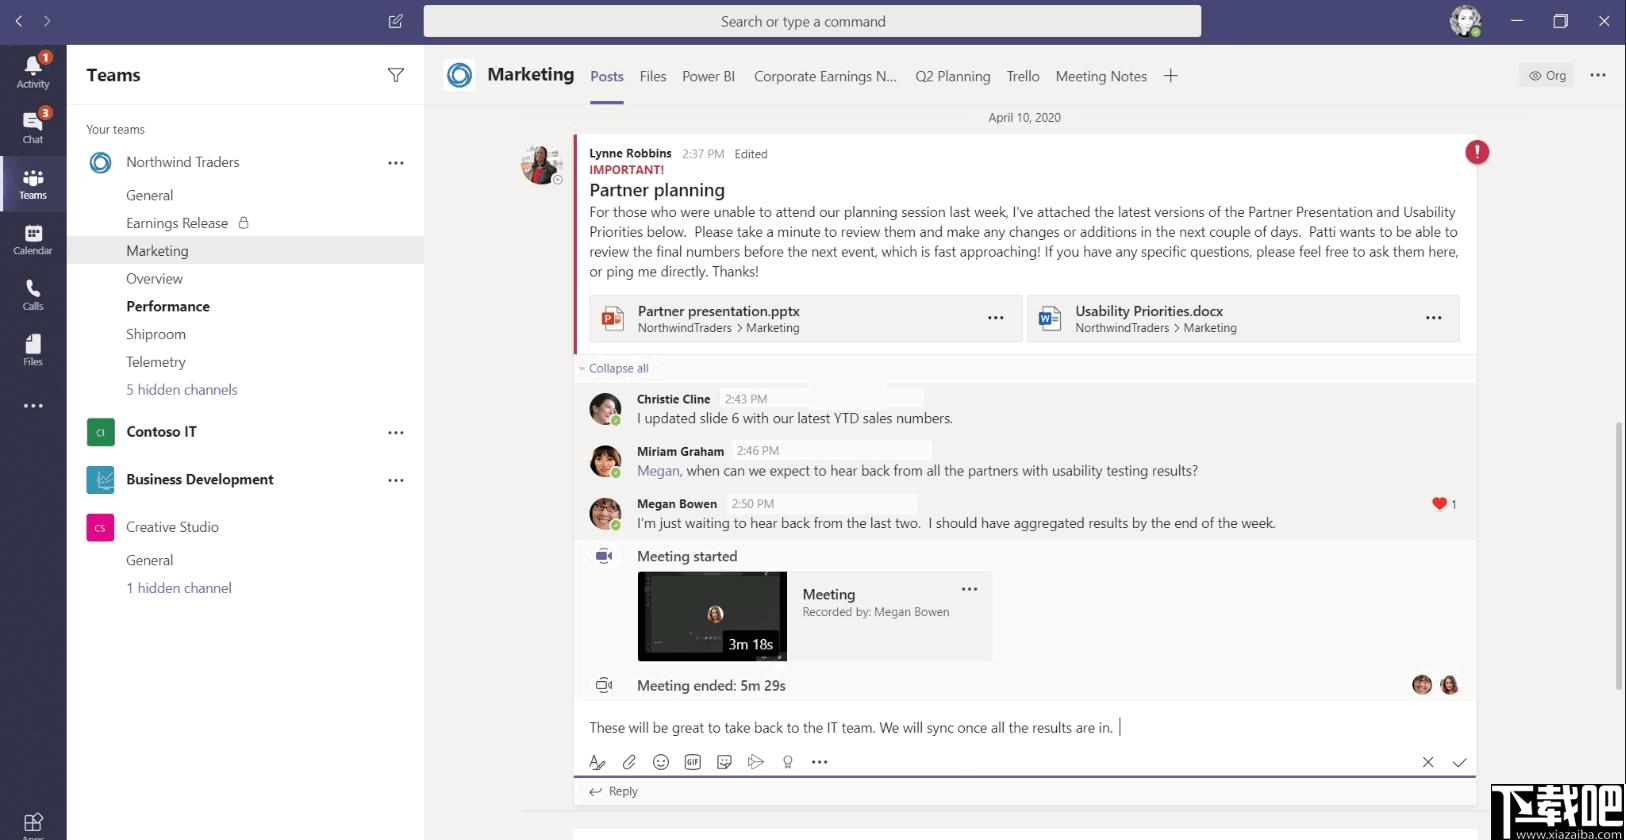Open Calendar in the app rail
Image resolution: width=1626 pixels, height=840 pixels.
[x=33, y=239]
